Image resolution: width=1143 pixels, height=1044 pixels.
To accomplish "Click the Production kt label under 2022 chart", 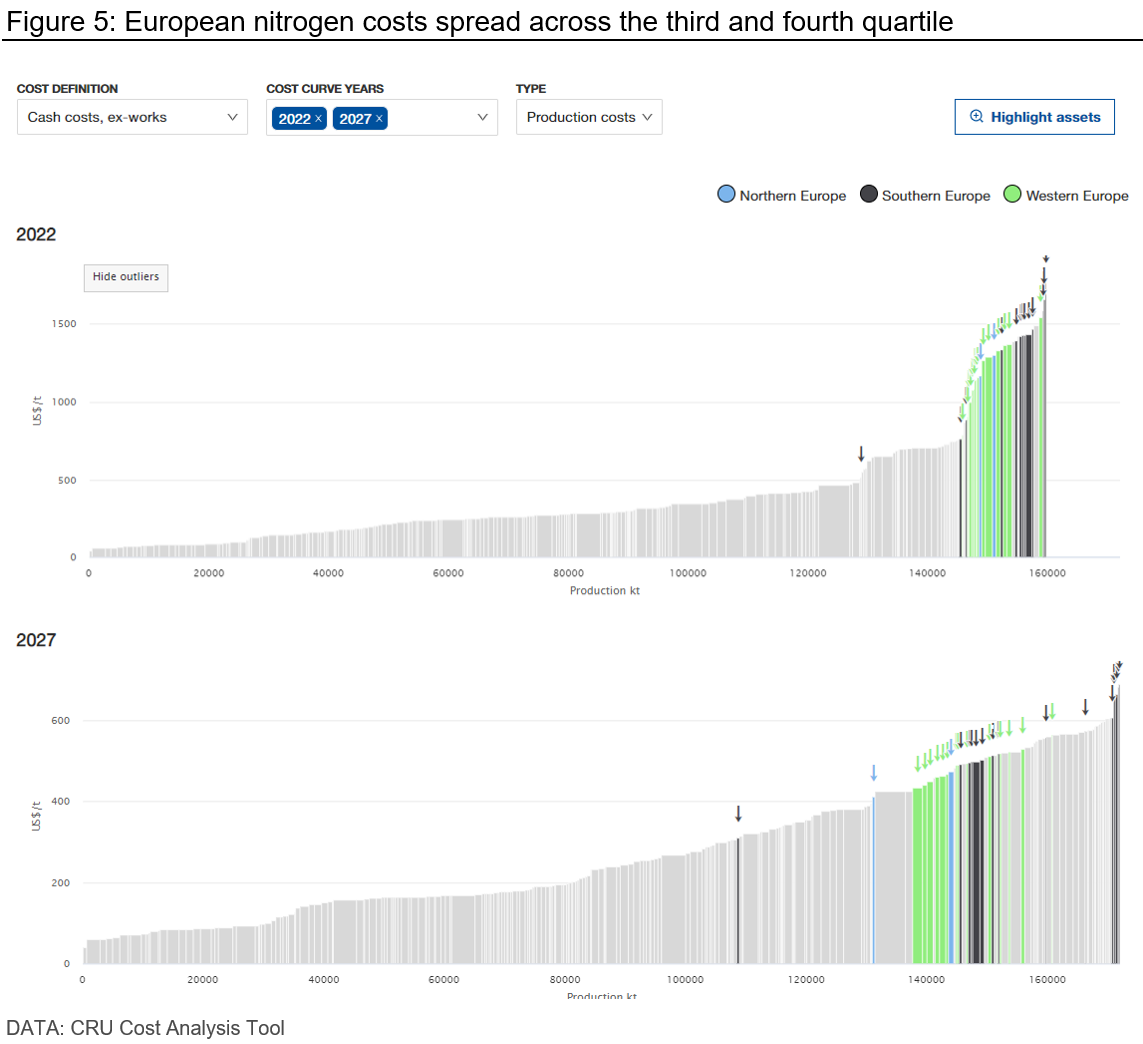I will [x=604, y=591].
